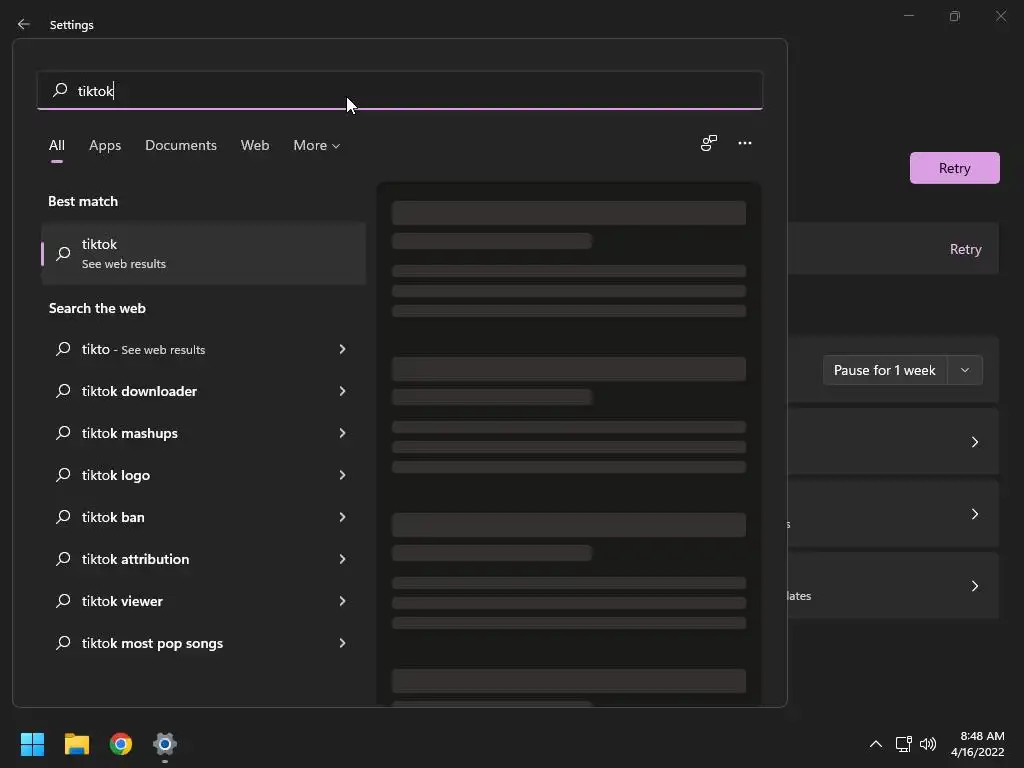Click the search icon next to tiktok attribution
1024x768 pixels.
(63, 558)
